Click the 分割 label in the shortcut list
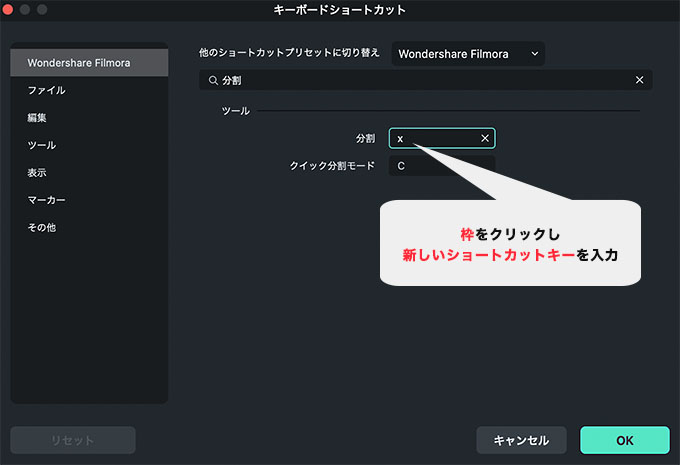Viewport: 680px width, 465px height. click(365, 138)
